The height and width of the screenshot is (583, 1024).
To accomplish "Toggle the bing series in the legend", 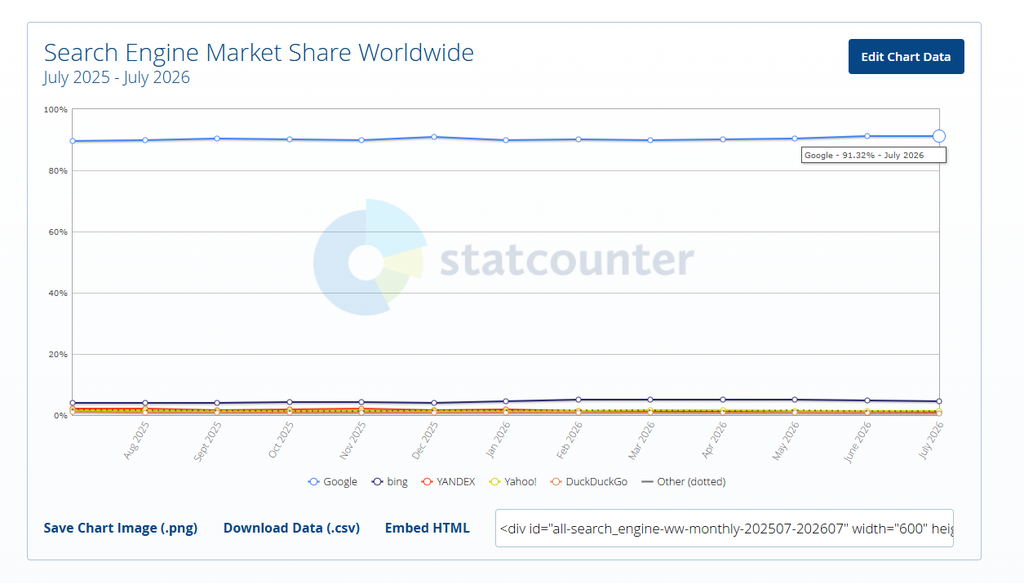I will point(389,482).
